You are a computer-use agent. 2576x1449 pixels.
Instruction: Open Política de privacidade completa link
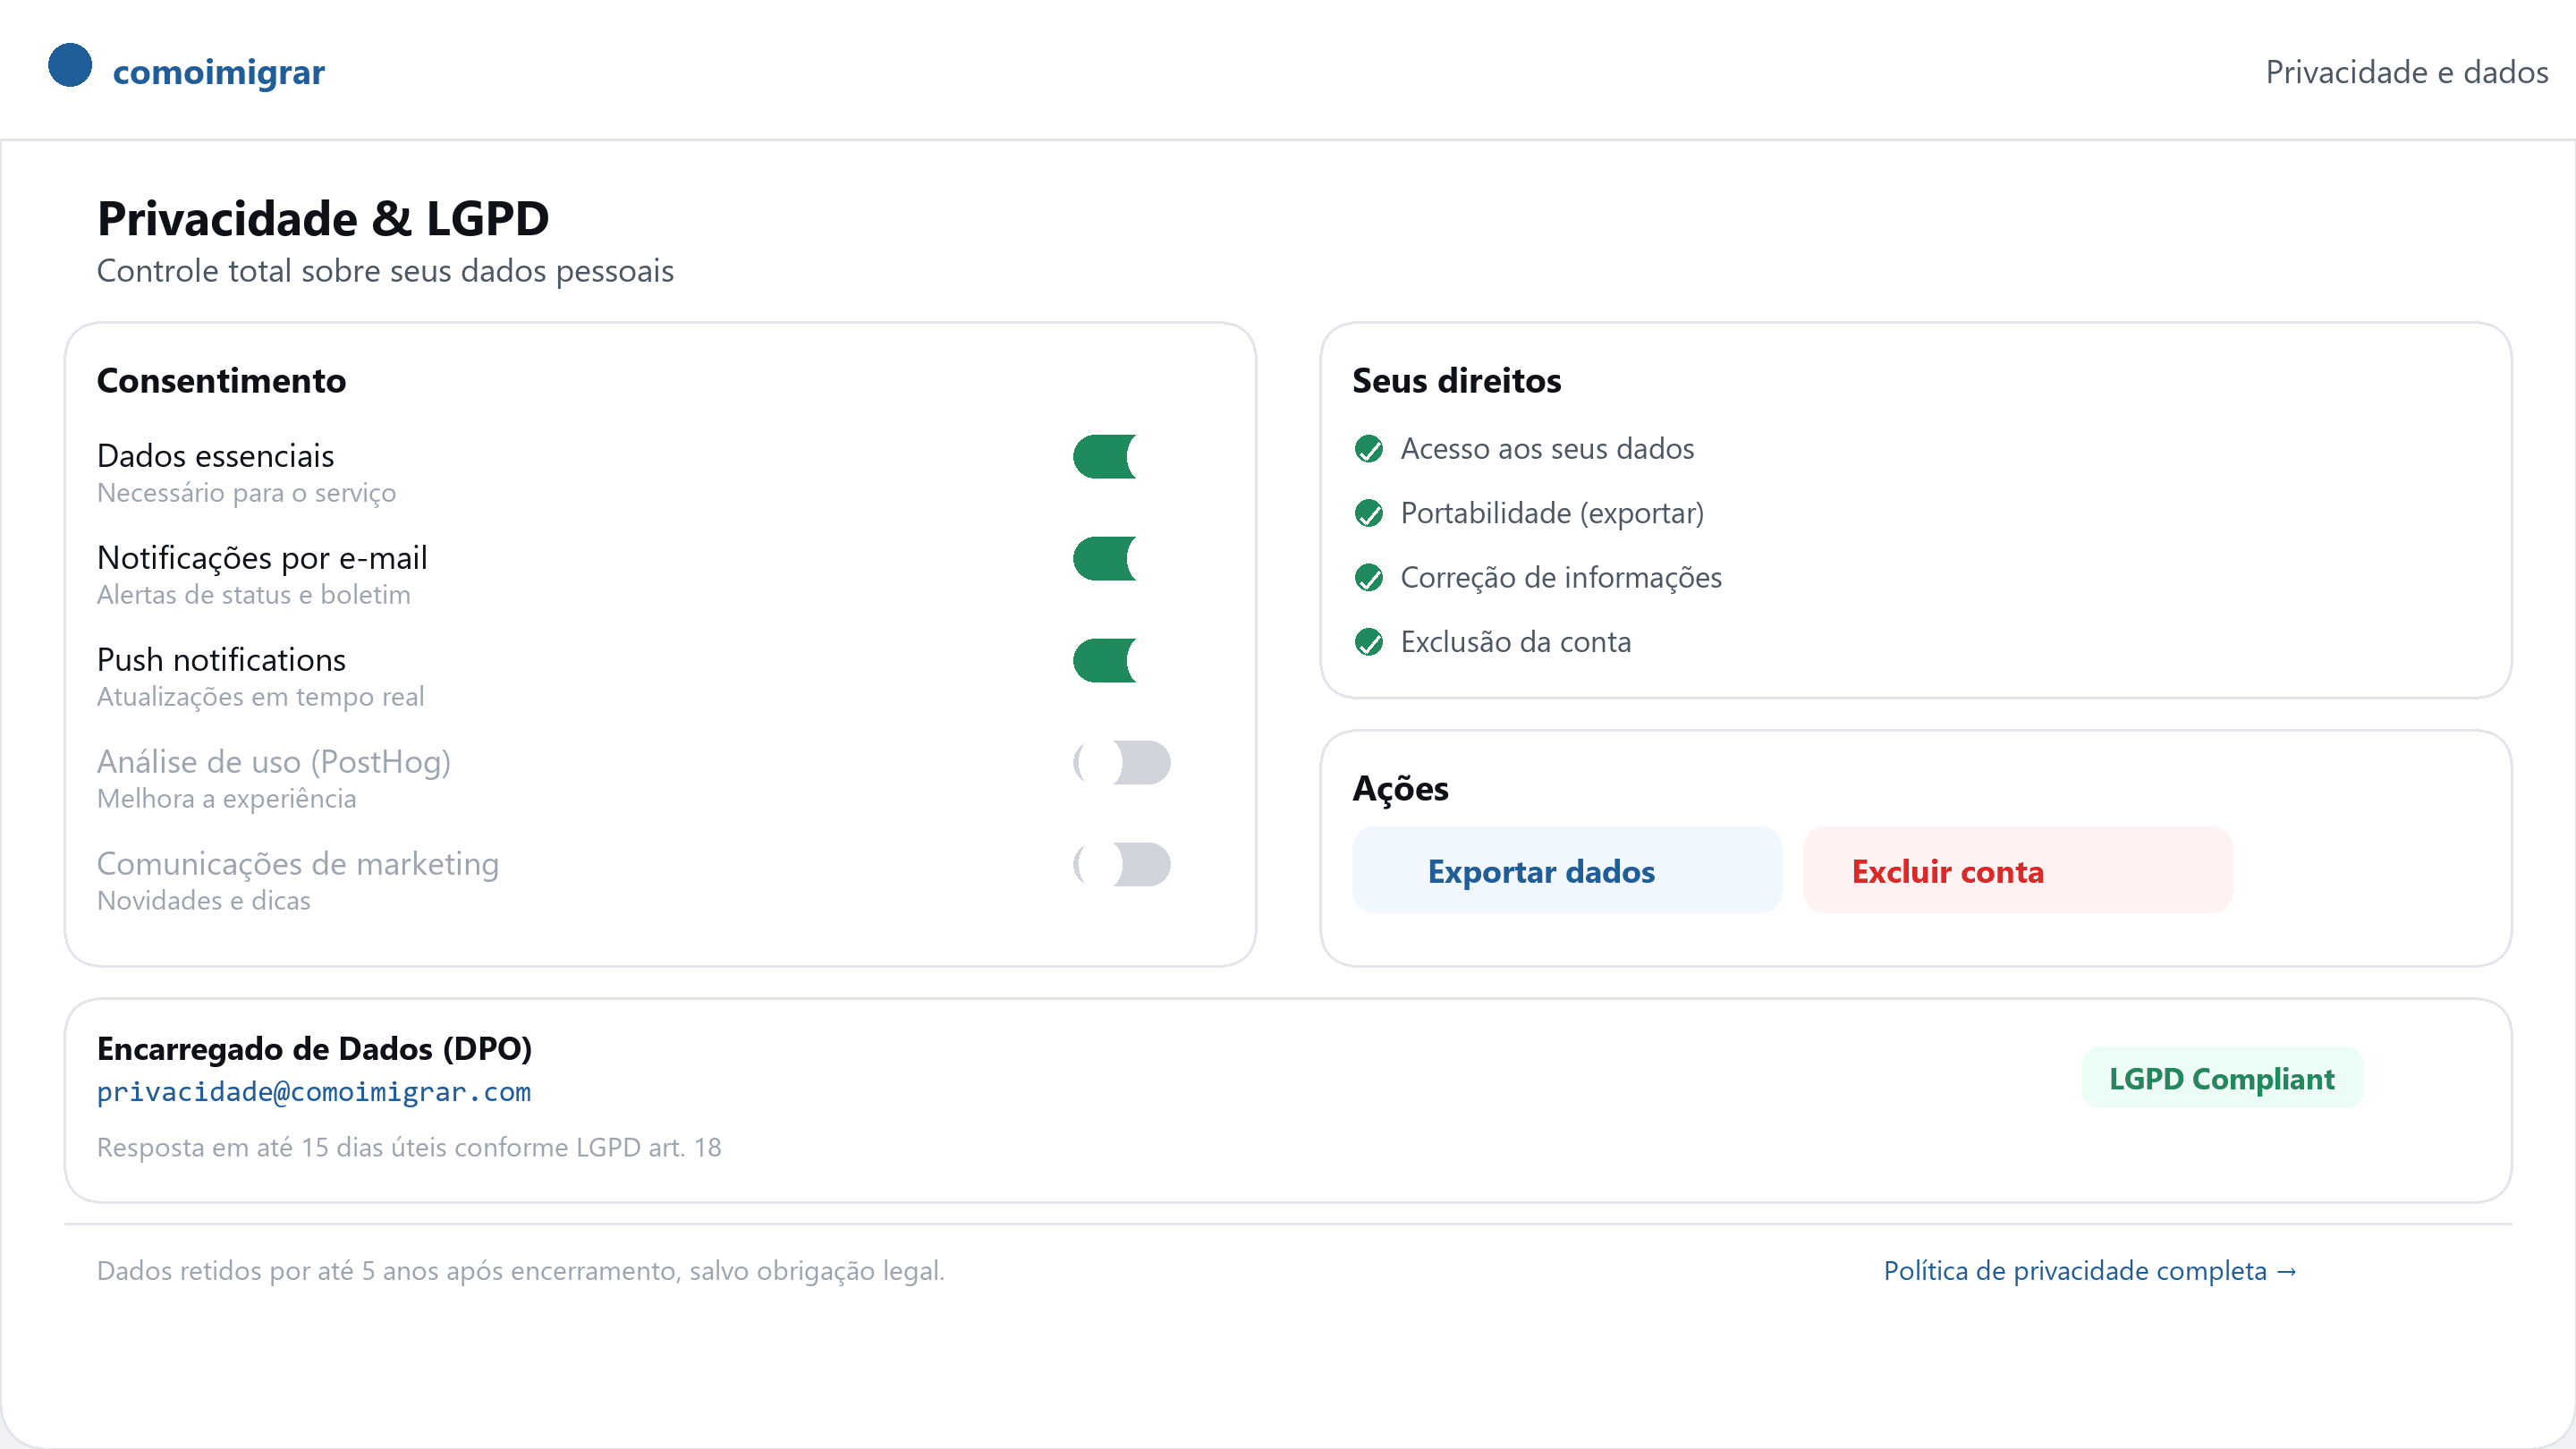pyautogui.click(x=2090, y=1270)
